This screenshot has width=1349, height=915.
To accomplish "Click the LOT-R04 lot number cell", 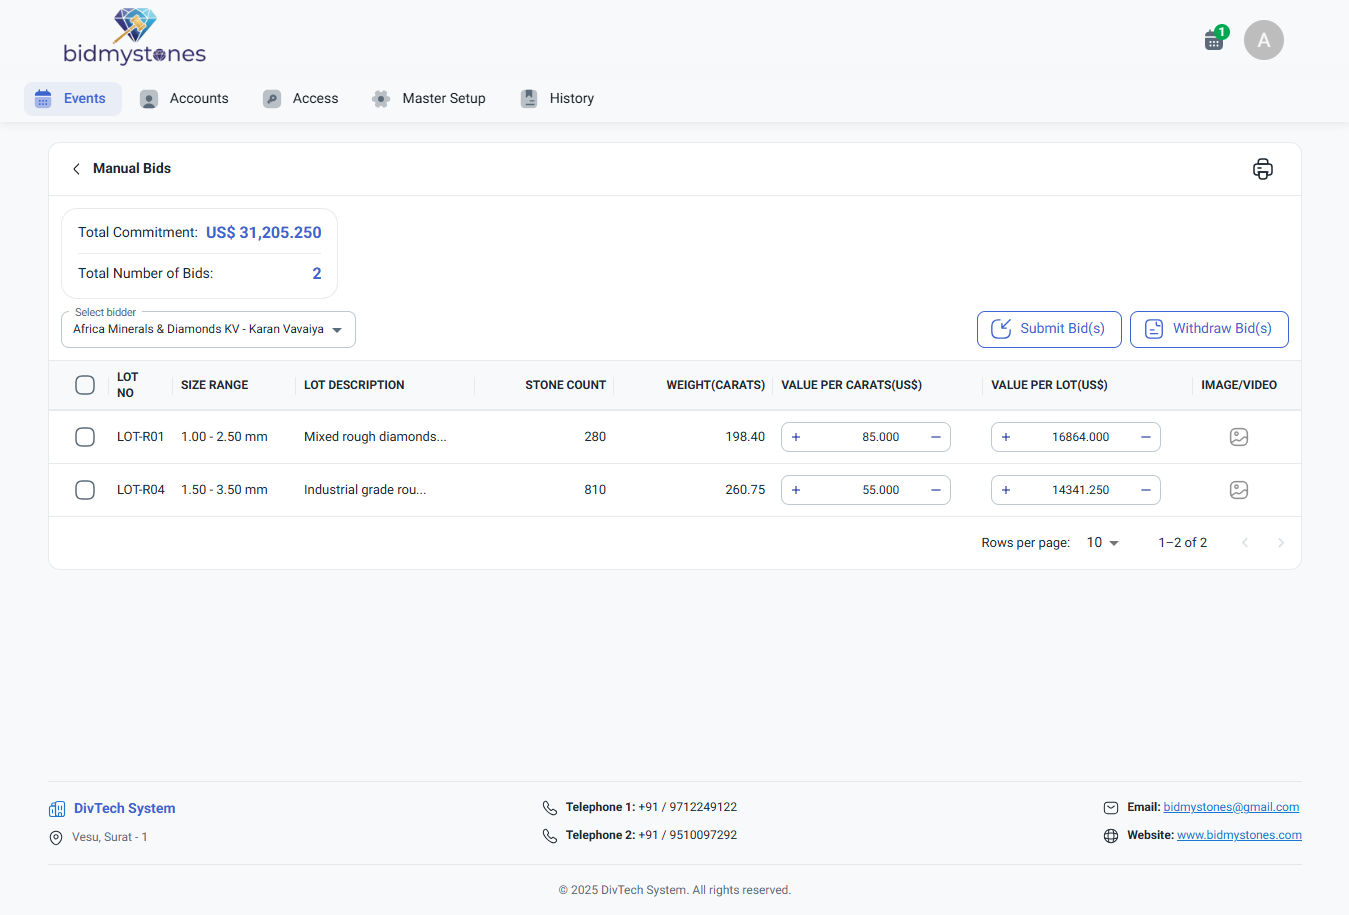I will [140, 490].
